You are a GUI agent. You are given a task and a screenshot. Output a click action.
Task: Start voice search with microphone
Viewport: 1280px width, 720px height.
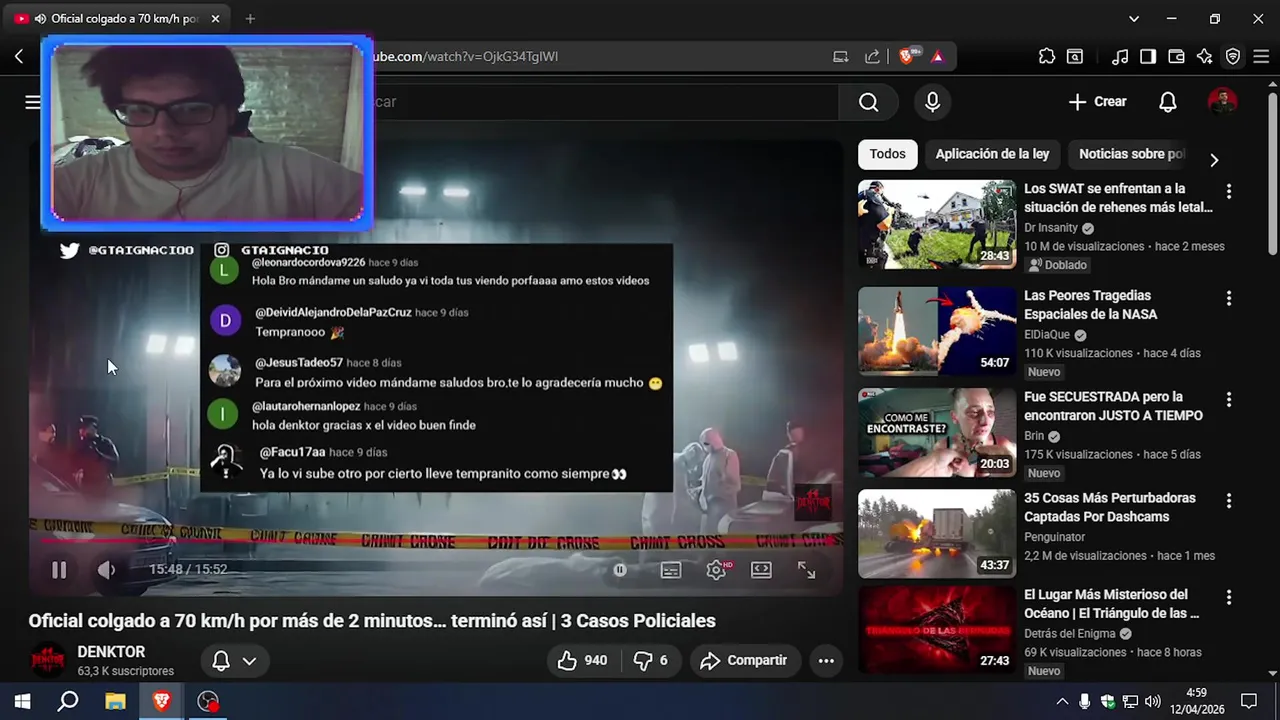pos(932,102)
